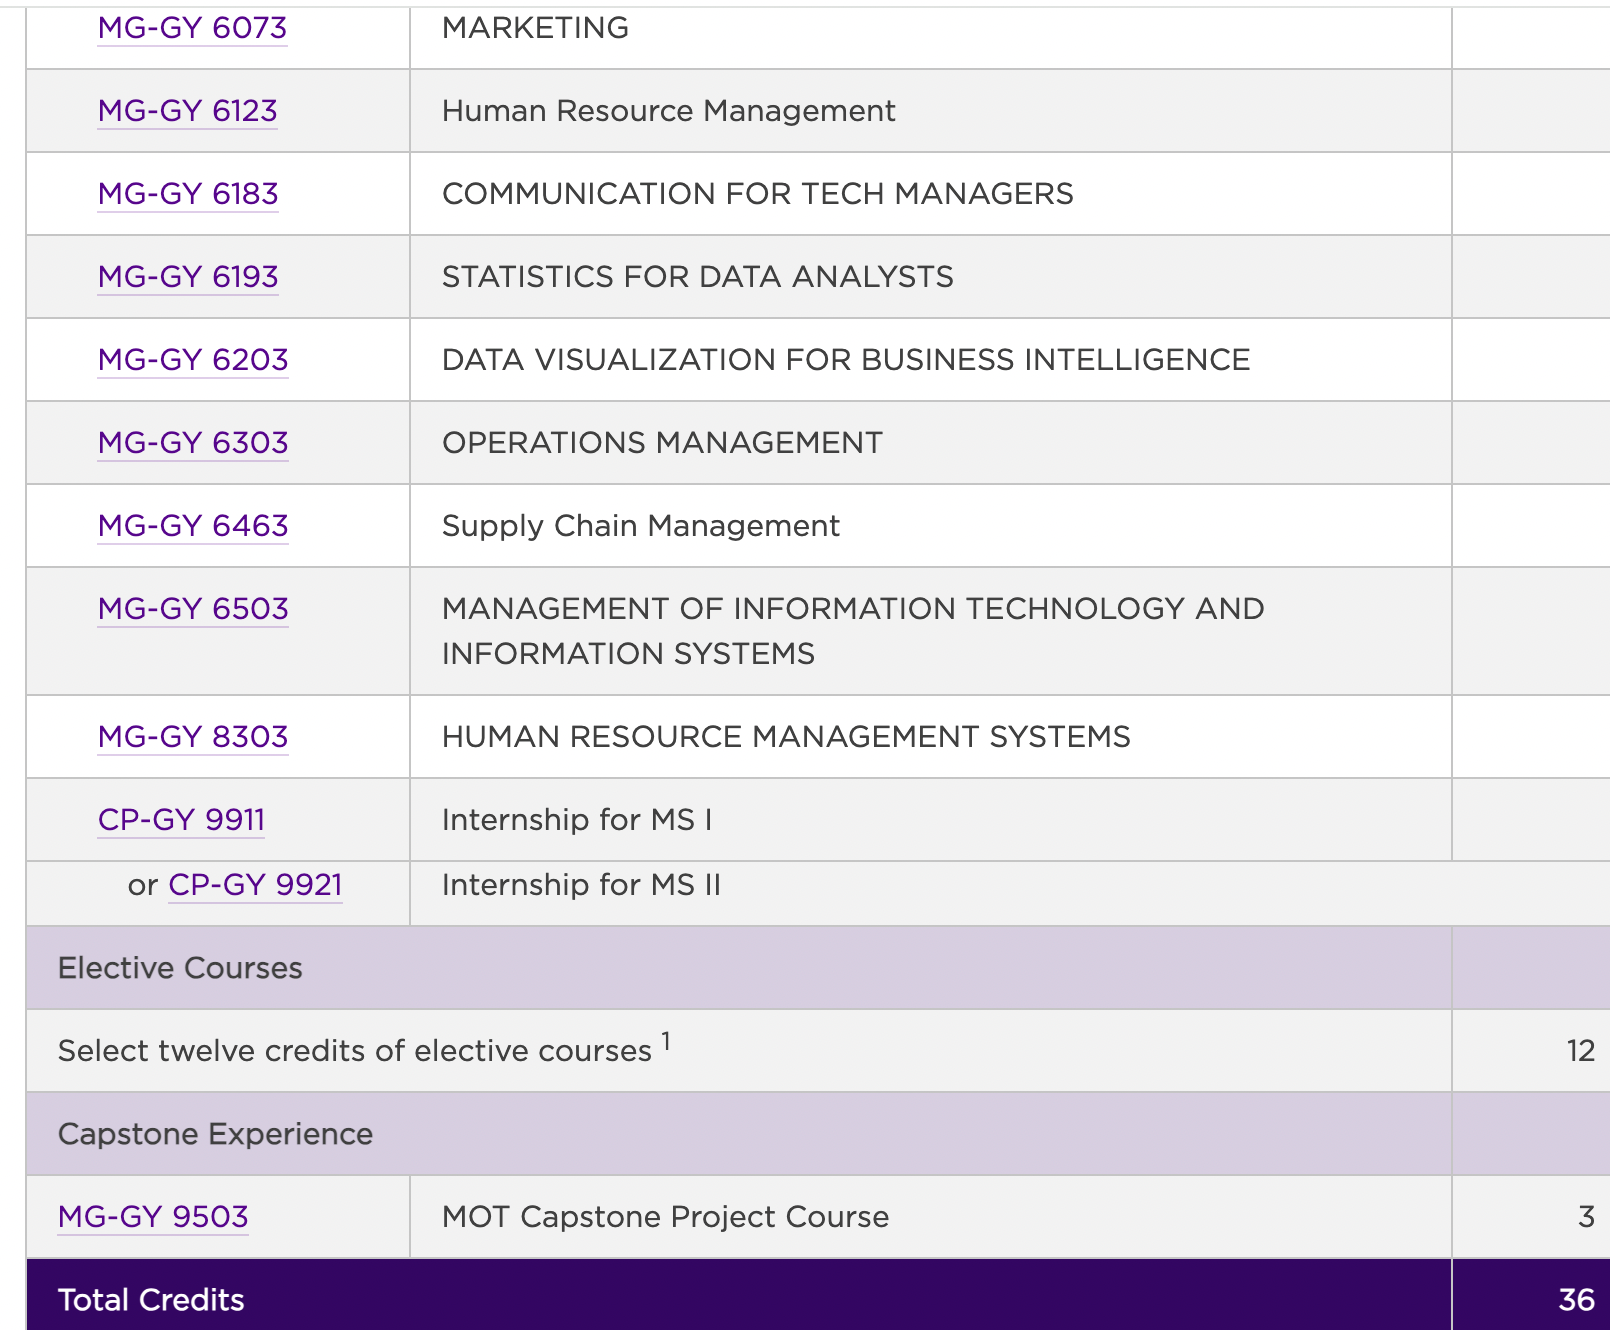Viewport: 1610px width, 1330px height.
Task: View the MG-GY 8303 course
Action: (x=193, y=737)
